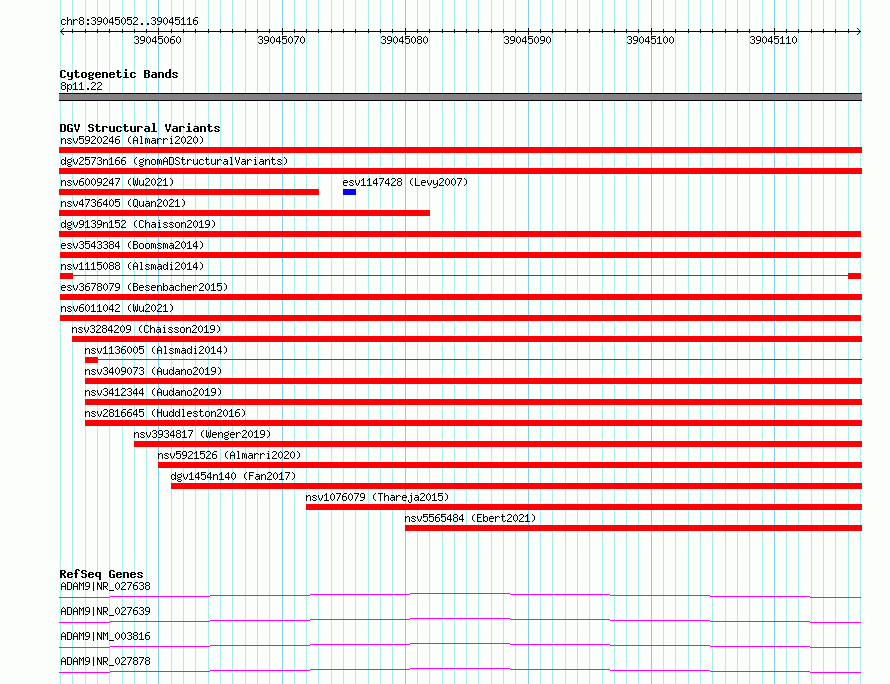Open nsv2816645 (Huddleston2016) entry
This screenshot has width=890, height=684.
165,413
